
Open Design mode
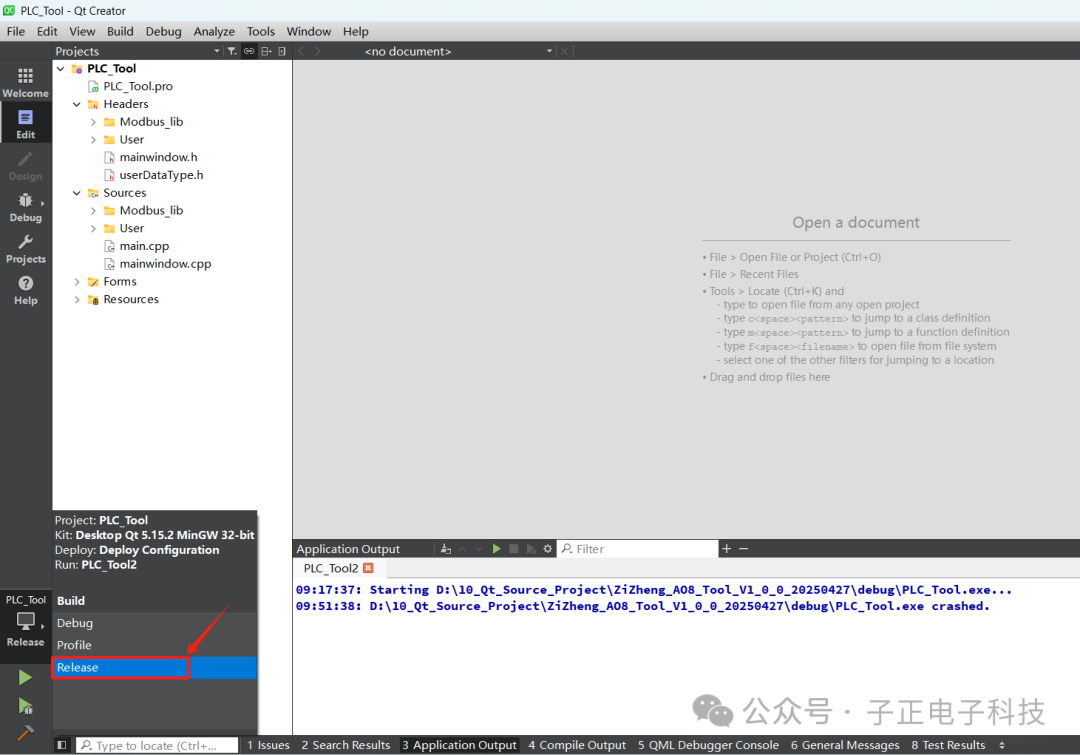[25, 165]
